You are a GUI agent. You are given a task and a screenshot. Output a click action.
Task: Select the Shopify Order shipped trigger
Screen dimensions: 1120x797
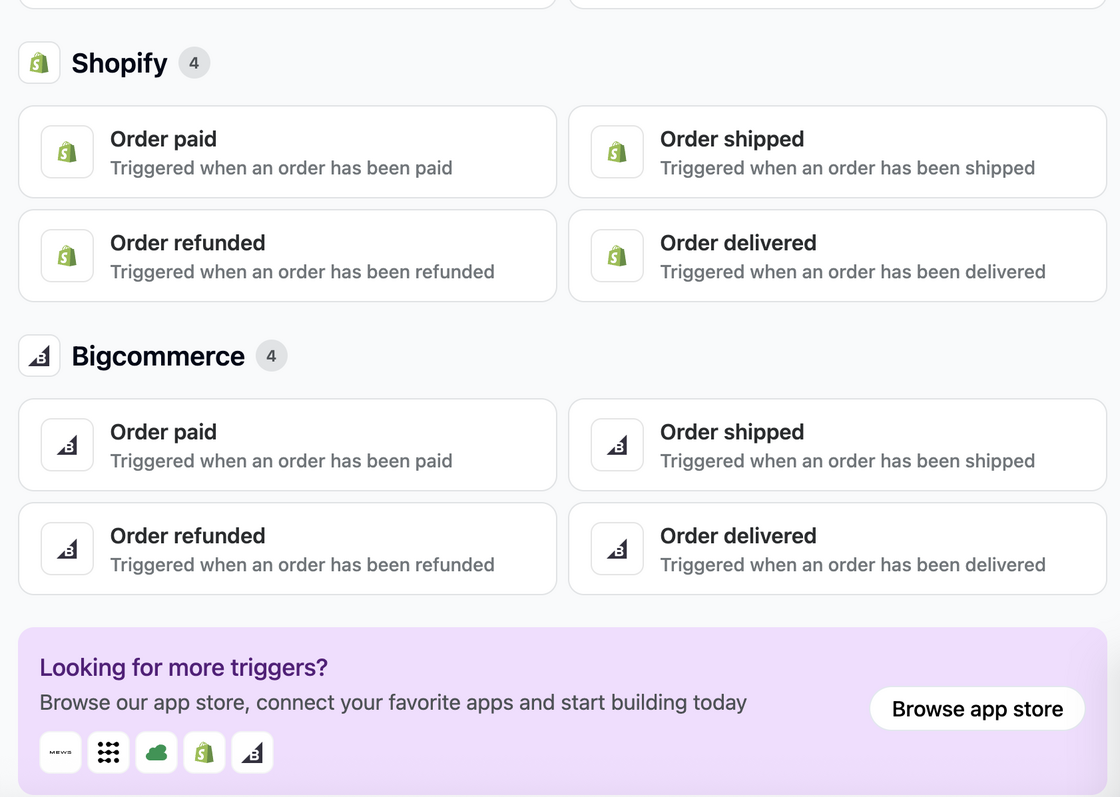coord(837,152)
